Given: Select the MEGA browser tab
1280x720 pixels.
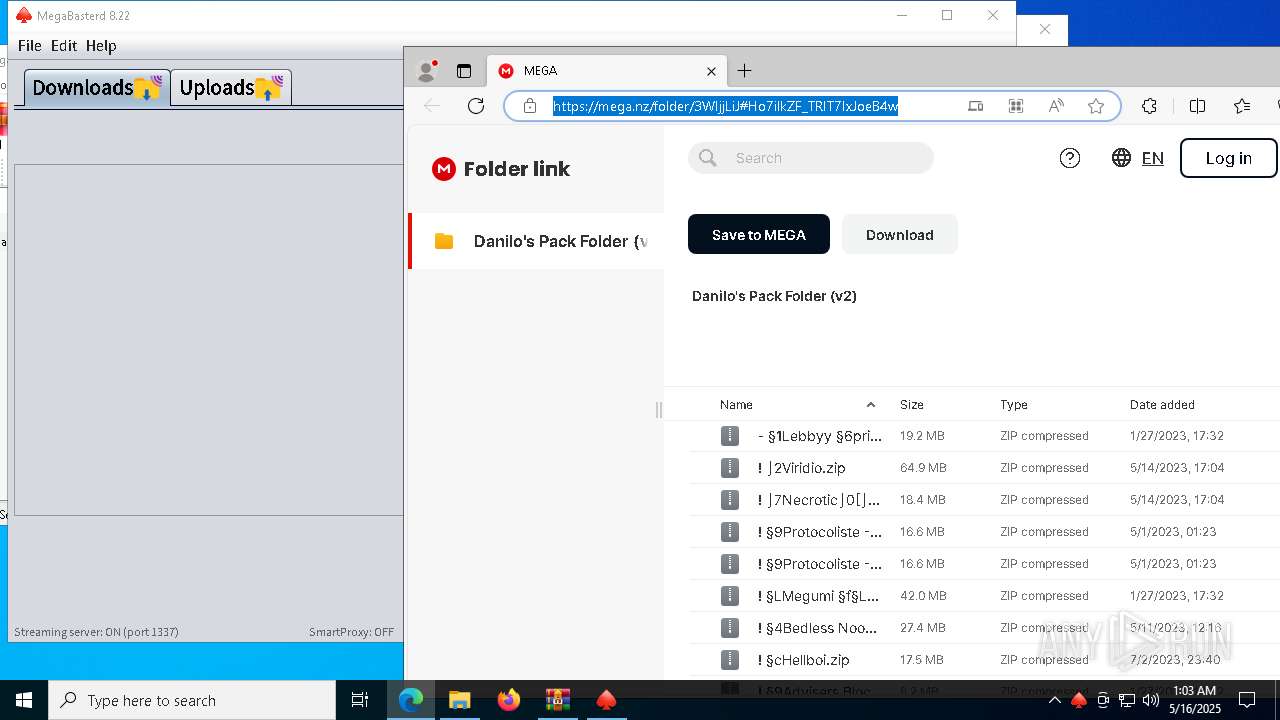Looking at the screenshot, I should [x=608, y=71].
